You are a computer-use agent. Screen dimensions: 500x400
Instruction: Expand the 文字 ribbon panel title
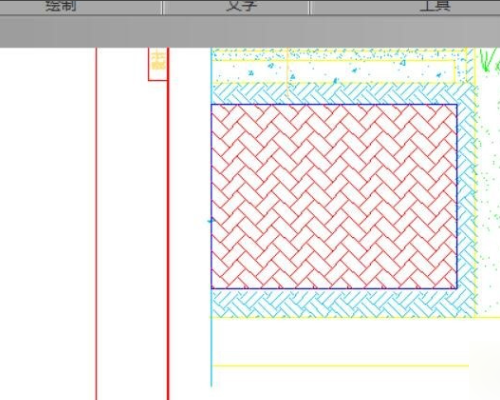[241, 6]
